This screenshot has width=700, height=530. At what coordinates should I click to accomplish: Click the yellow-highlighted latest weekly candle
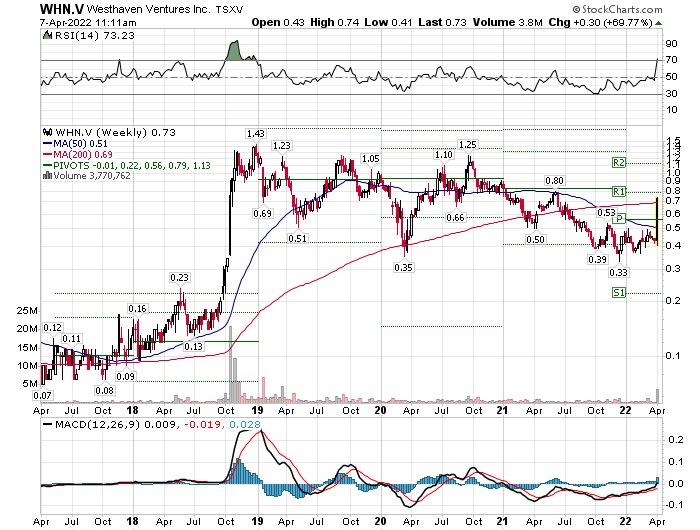(x=657, y=221)
